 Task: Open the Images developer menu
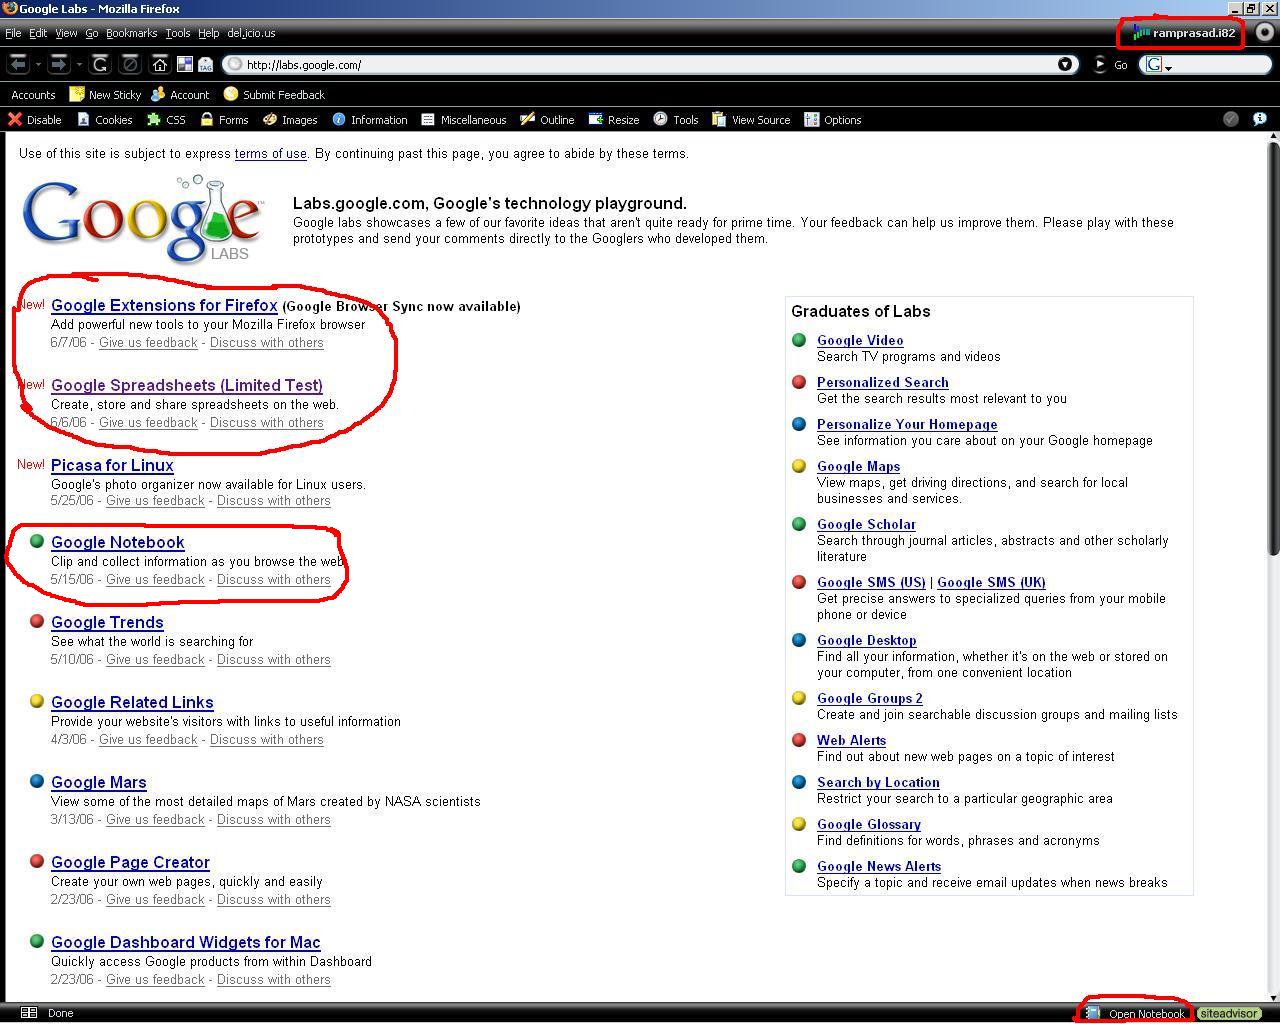tap(290, 119)
